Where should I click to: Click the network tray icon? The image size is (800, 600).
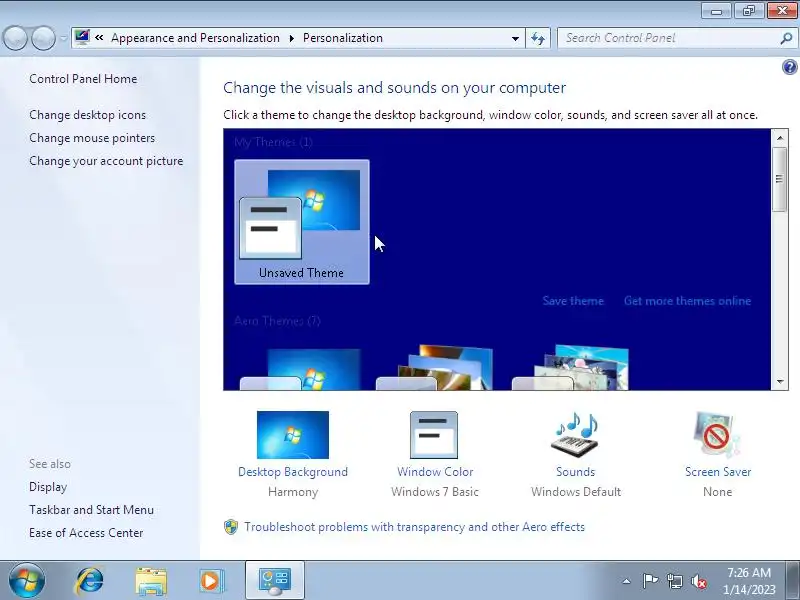pos(674,581)
